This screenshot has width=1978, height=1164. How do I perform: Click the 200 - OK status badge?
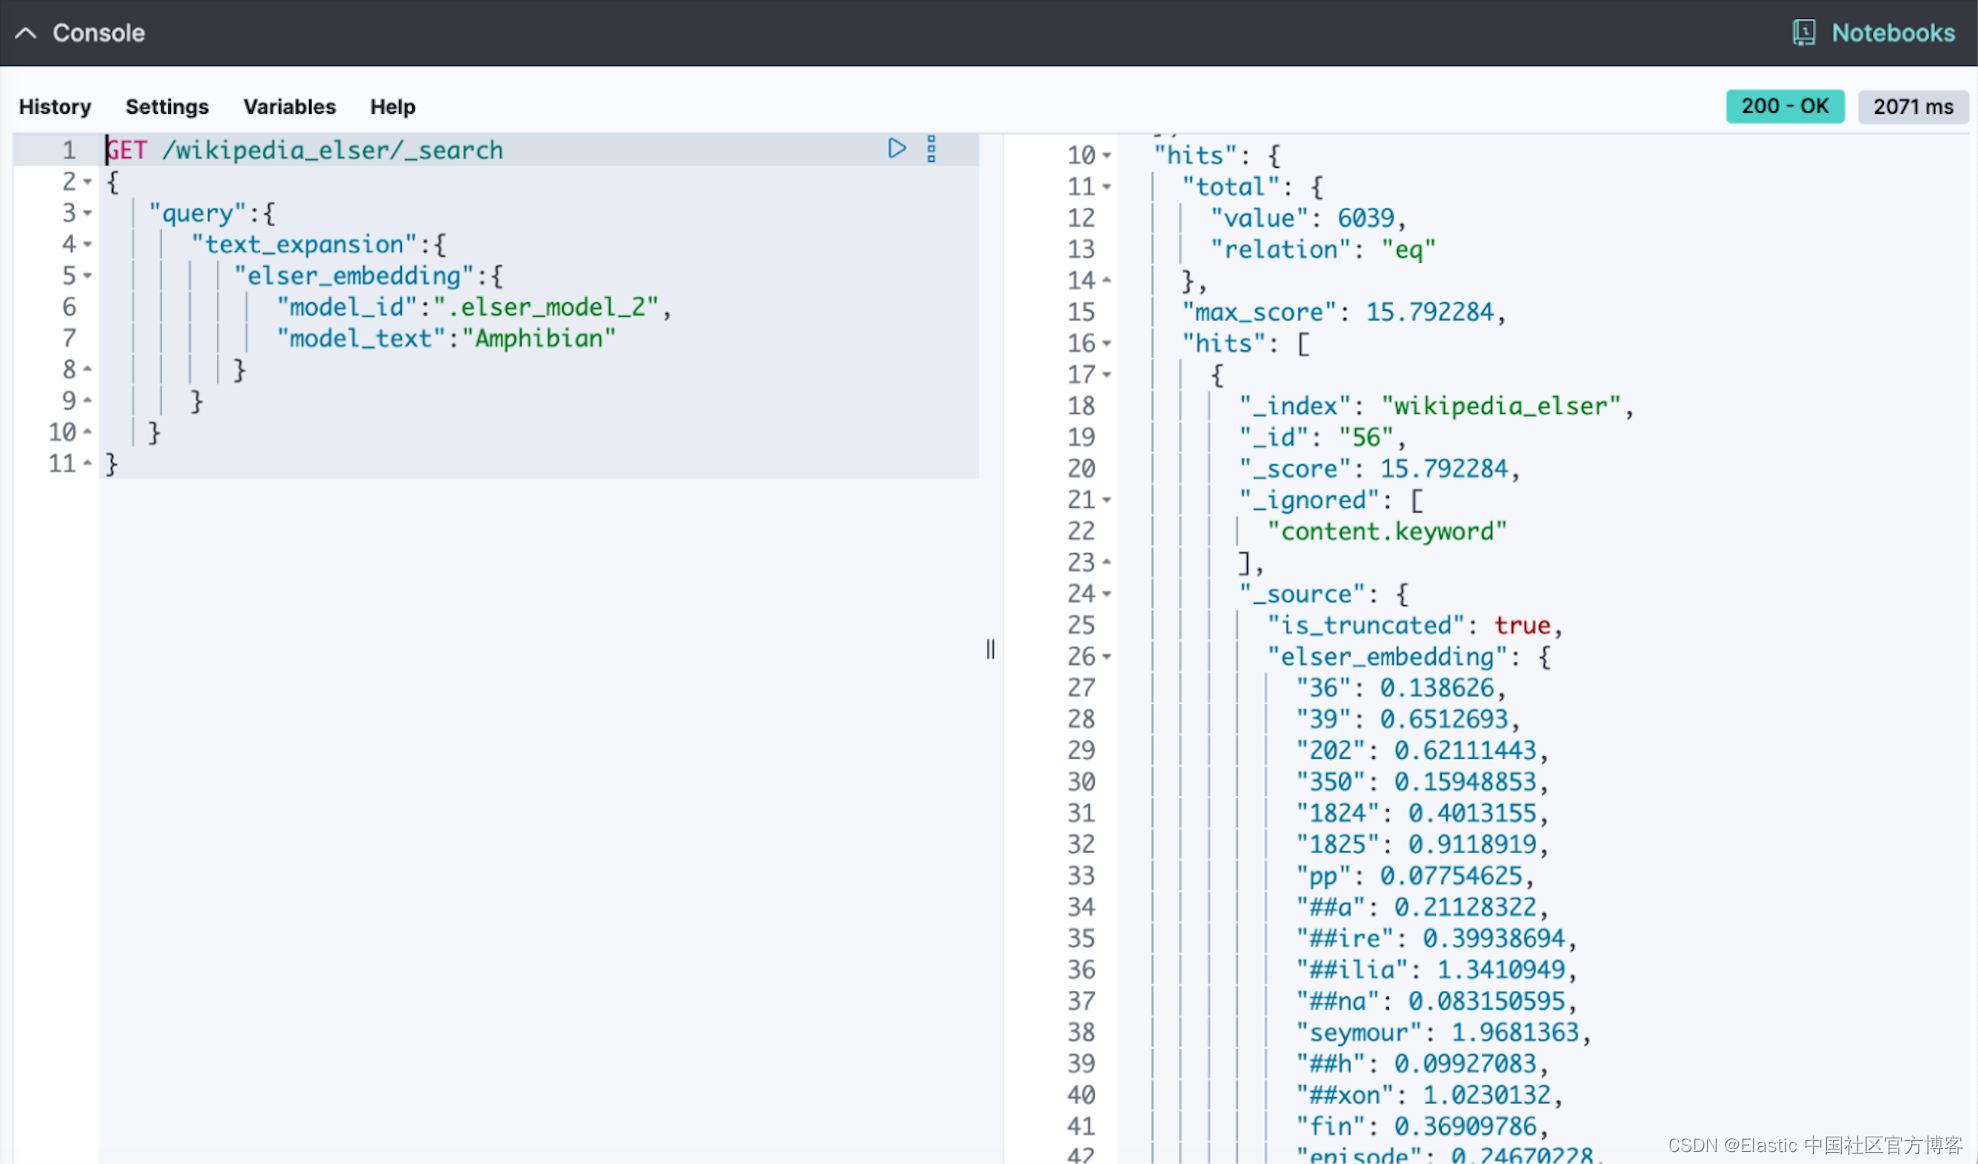click(1784, 106)
